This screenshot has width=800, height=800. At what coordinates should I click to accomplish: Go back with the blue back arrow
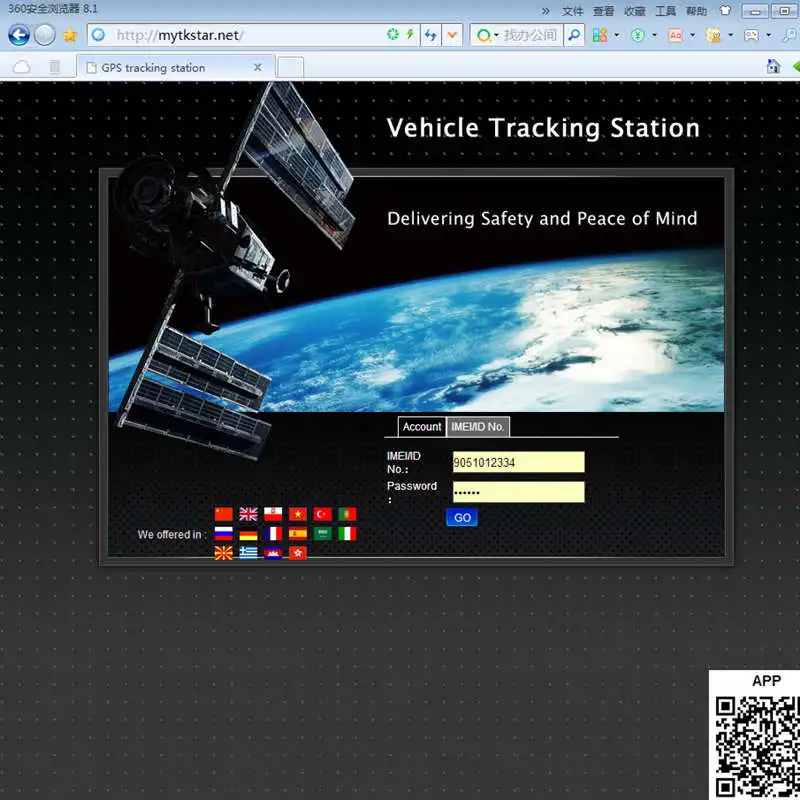[19, 36]
